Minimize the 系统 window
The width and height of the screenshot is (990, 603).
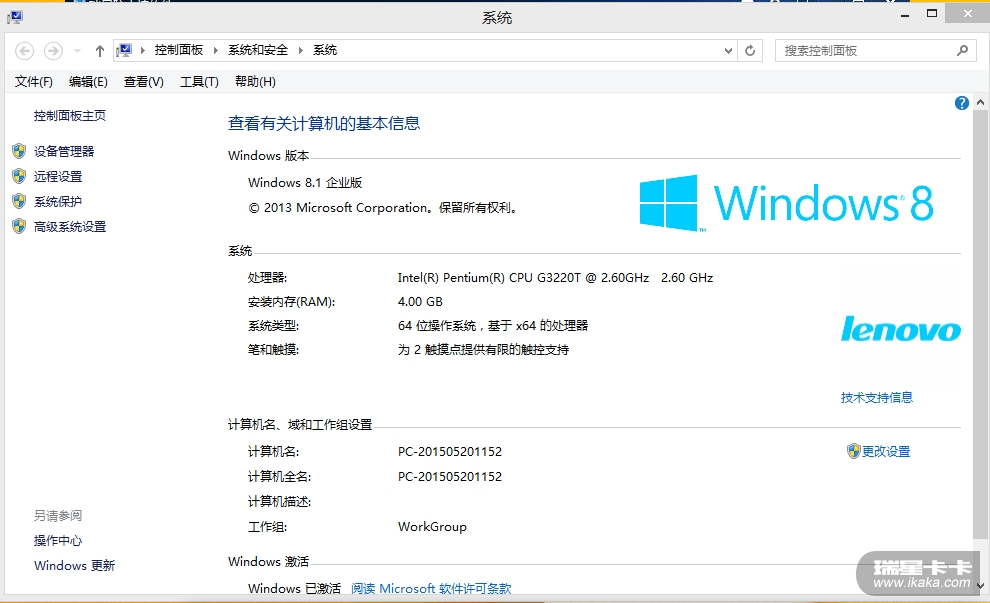[905, 14]
